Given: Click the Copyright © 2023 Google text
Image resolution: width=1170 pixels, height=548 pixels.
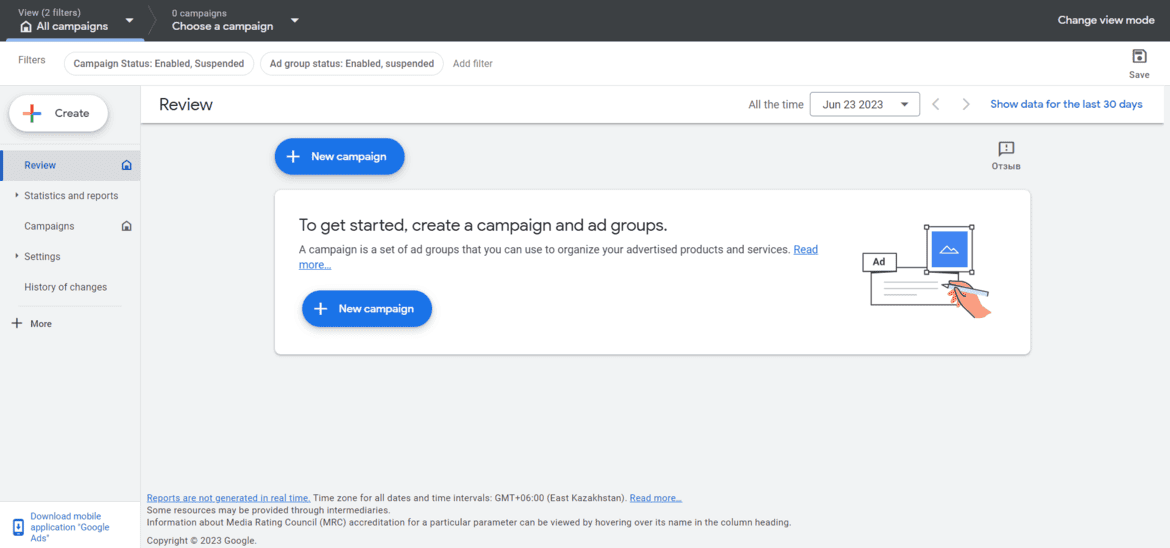Looking at the screenshot, I should (x=201, y=541).
